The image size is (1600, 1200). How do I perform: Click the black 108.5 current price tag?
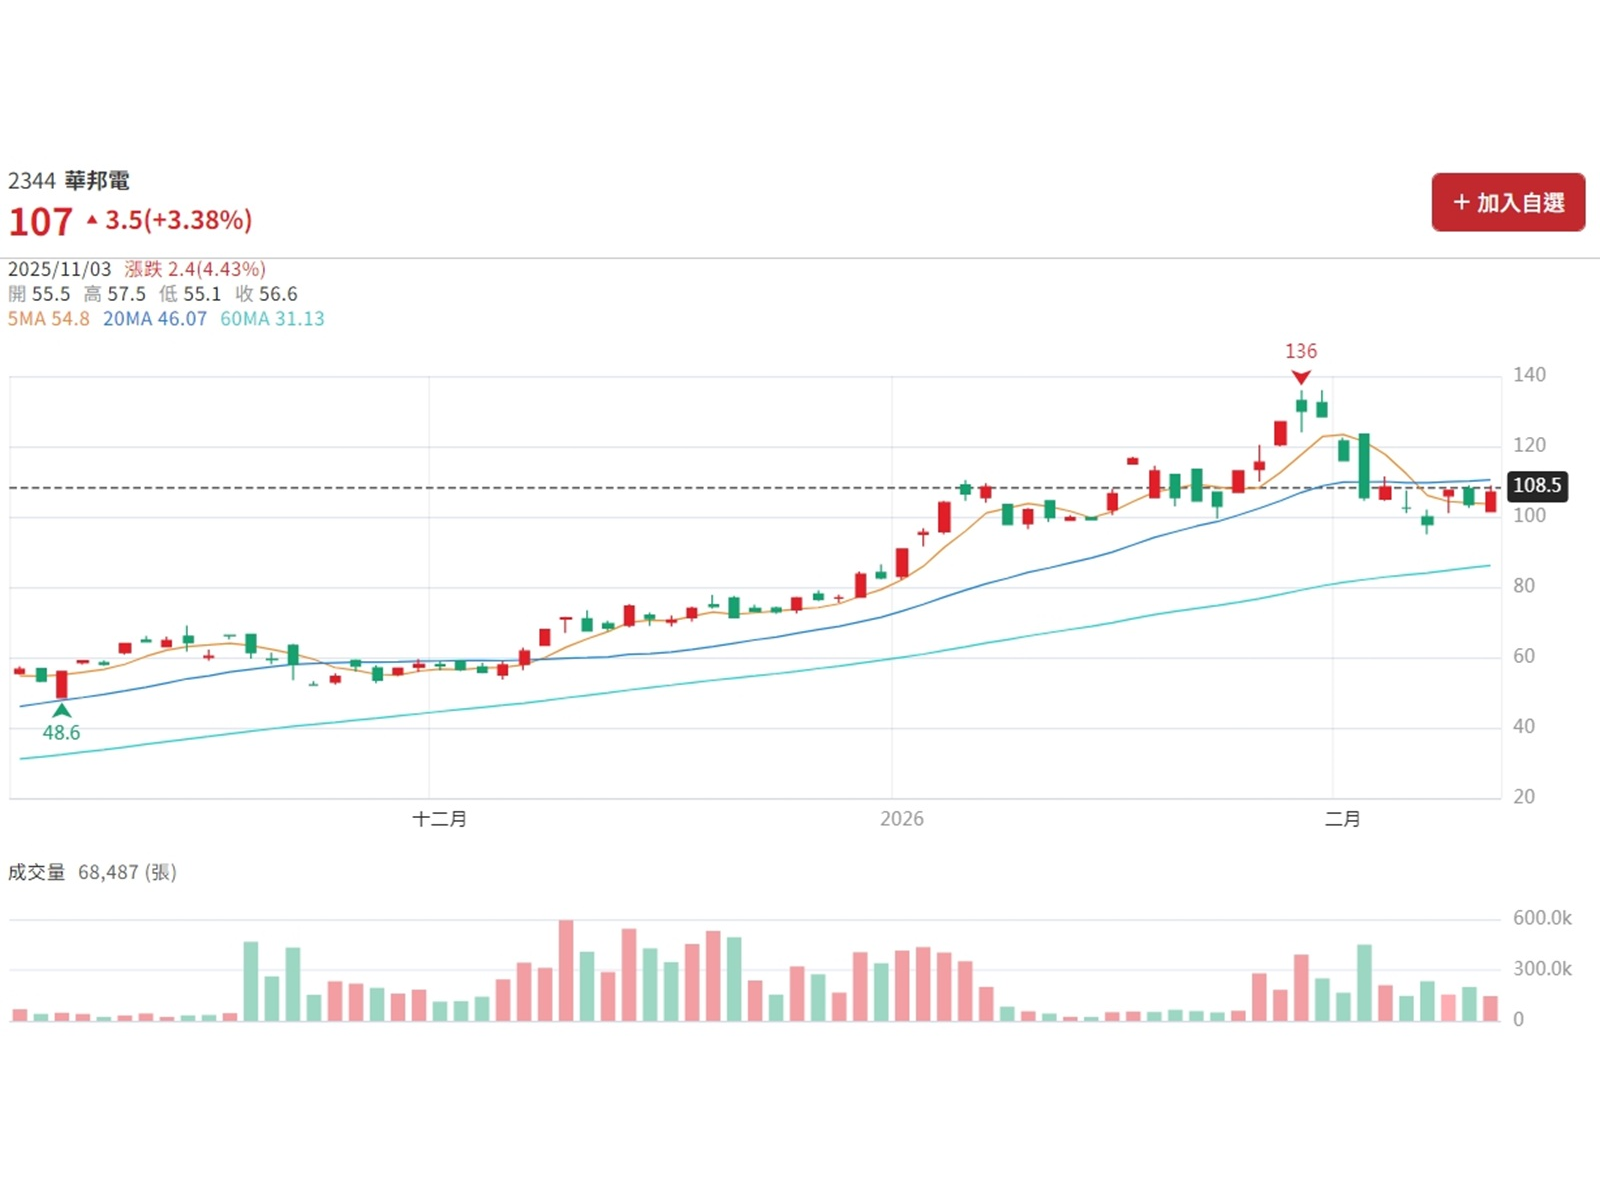click(x=1536, y=486)
